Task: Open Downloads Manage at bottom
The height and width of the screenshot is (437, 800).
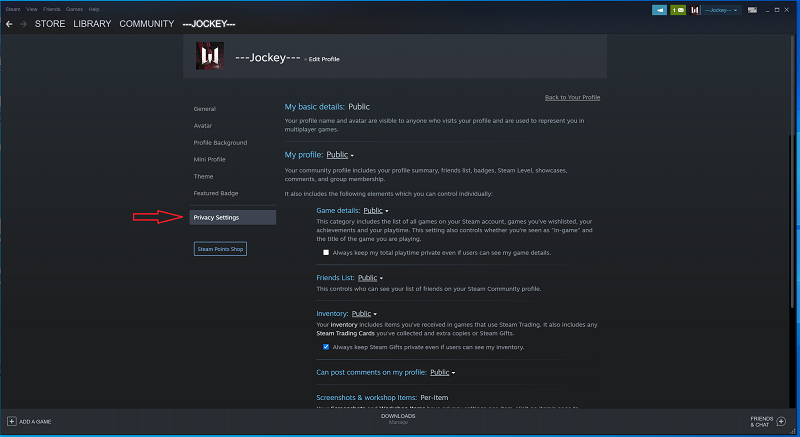Action: pyautogui.click(x=398, y=419)
